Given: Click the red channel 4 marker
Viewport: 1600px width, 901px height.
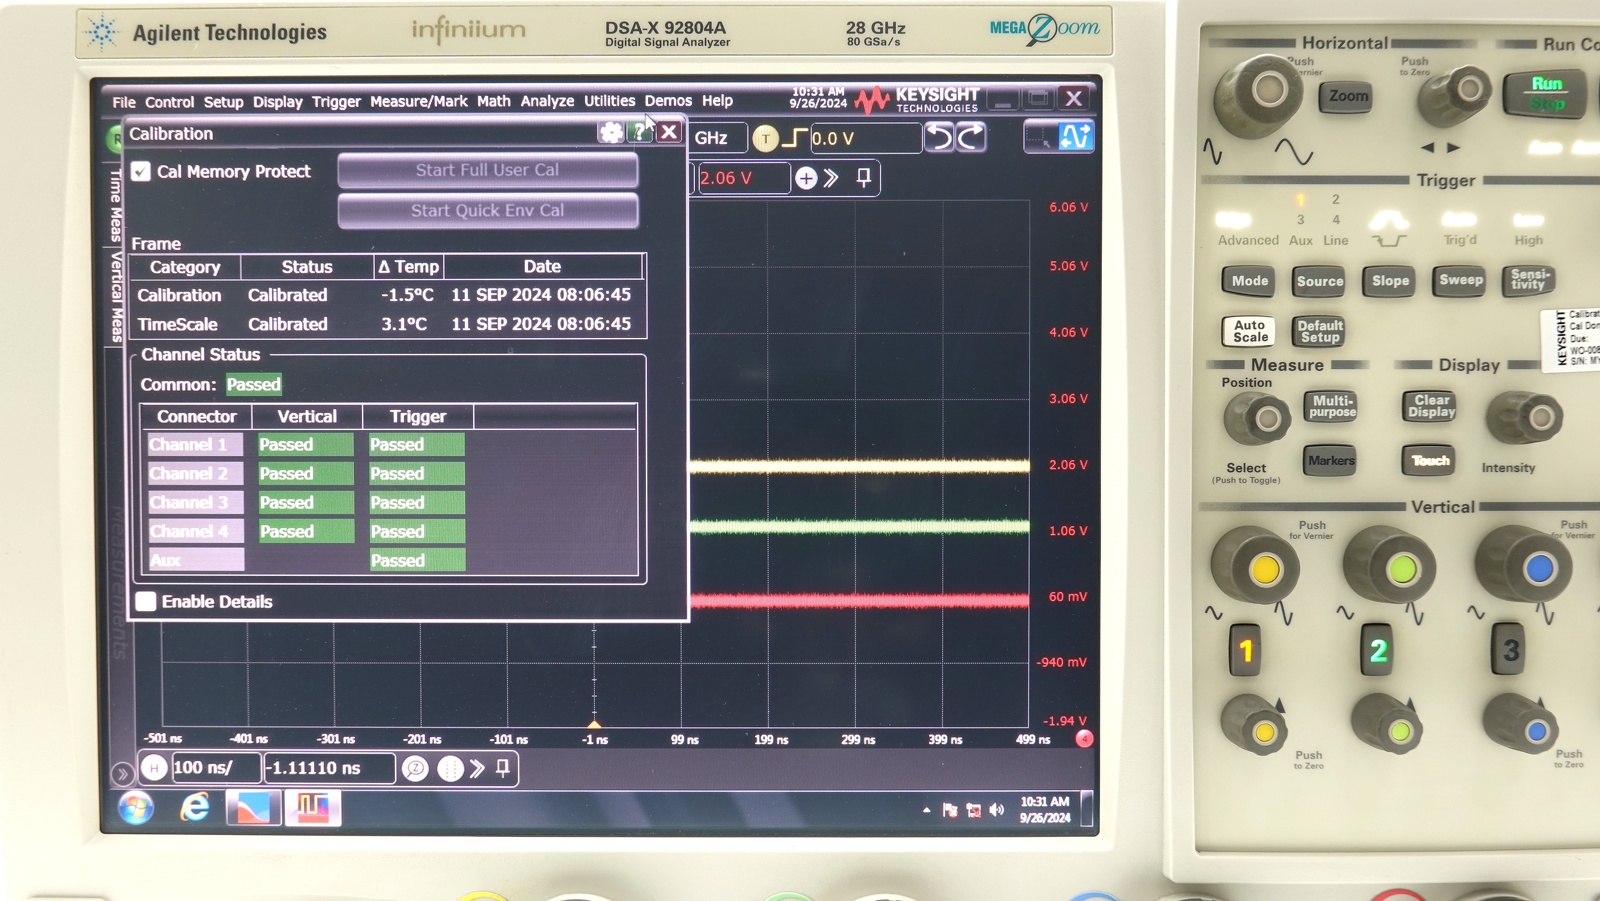Looking at the screenshot, I should 1084,739.
